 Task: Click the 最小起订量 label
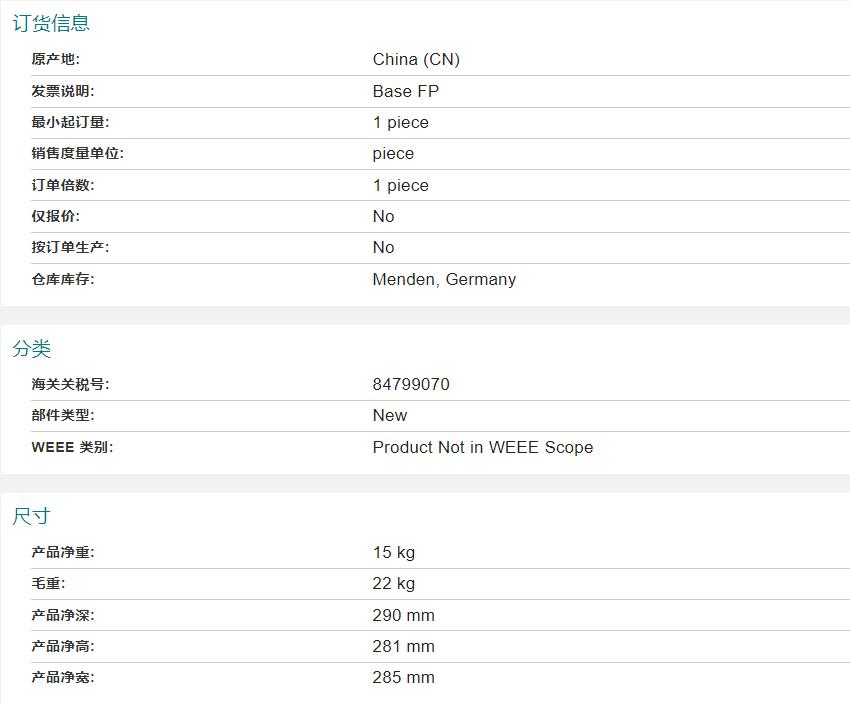pyautogui.click(x=70, y=122)
